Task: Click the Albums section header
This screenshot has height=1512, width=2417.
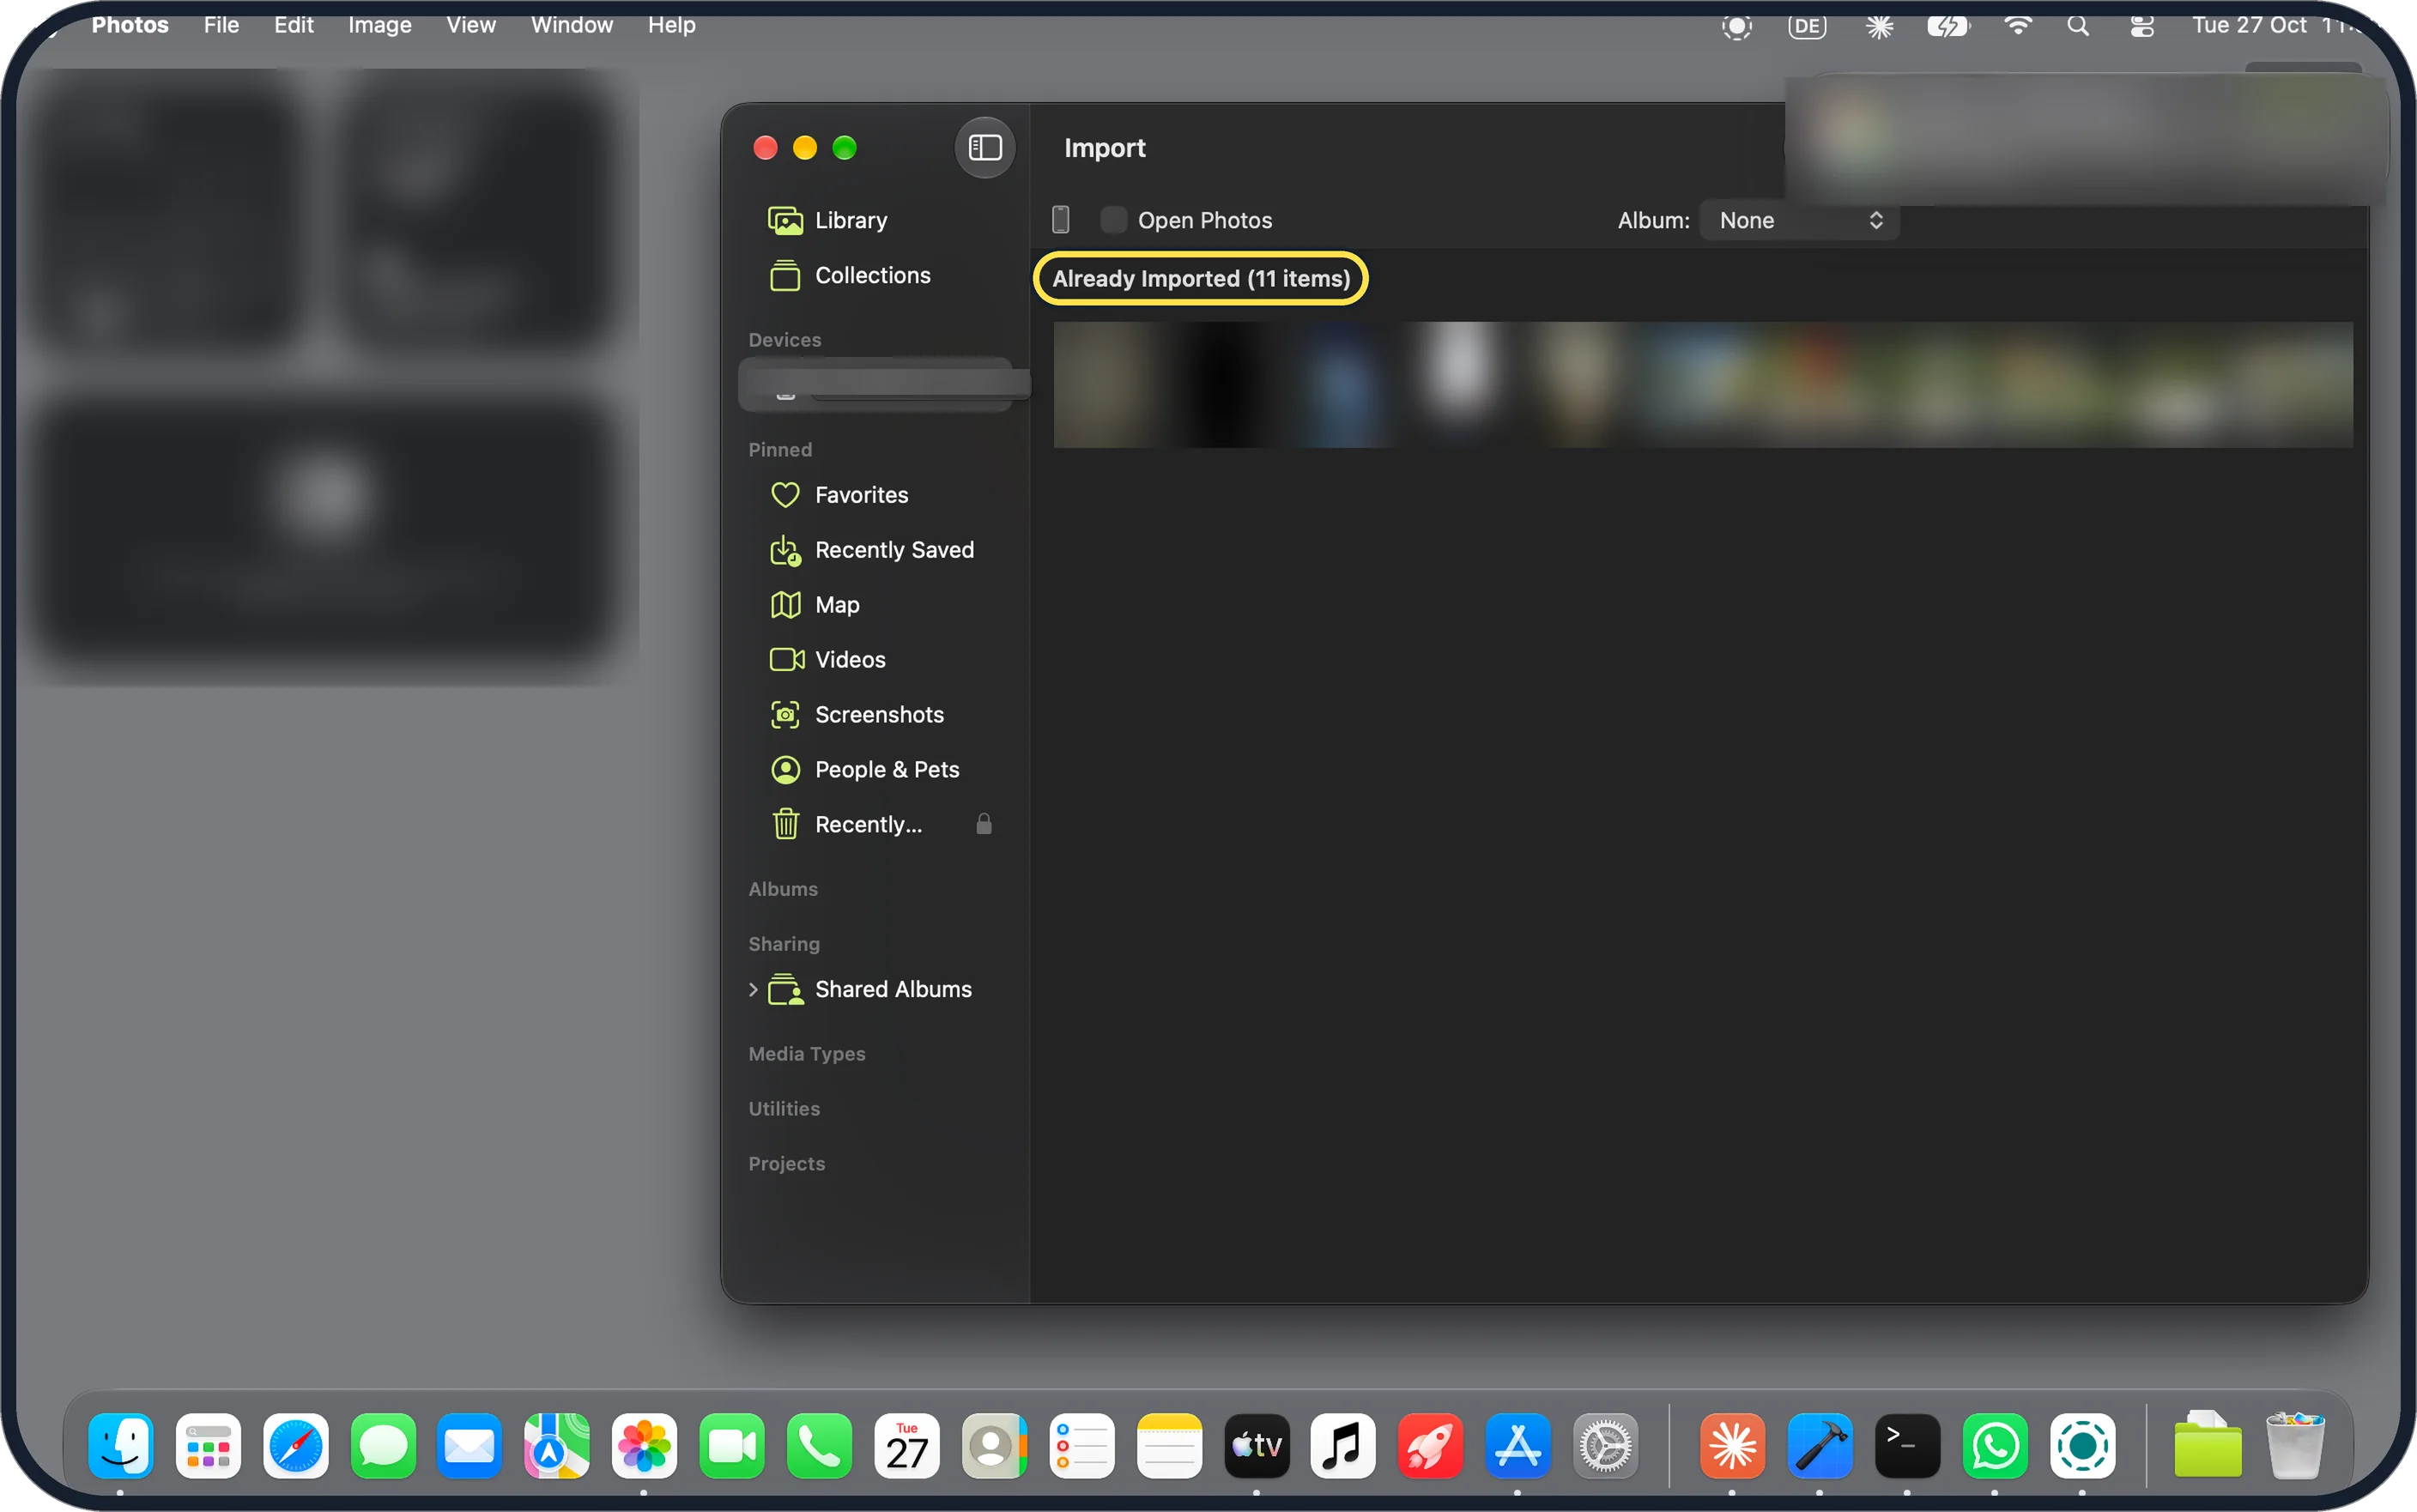Action: click(783, 889)
